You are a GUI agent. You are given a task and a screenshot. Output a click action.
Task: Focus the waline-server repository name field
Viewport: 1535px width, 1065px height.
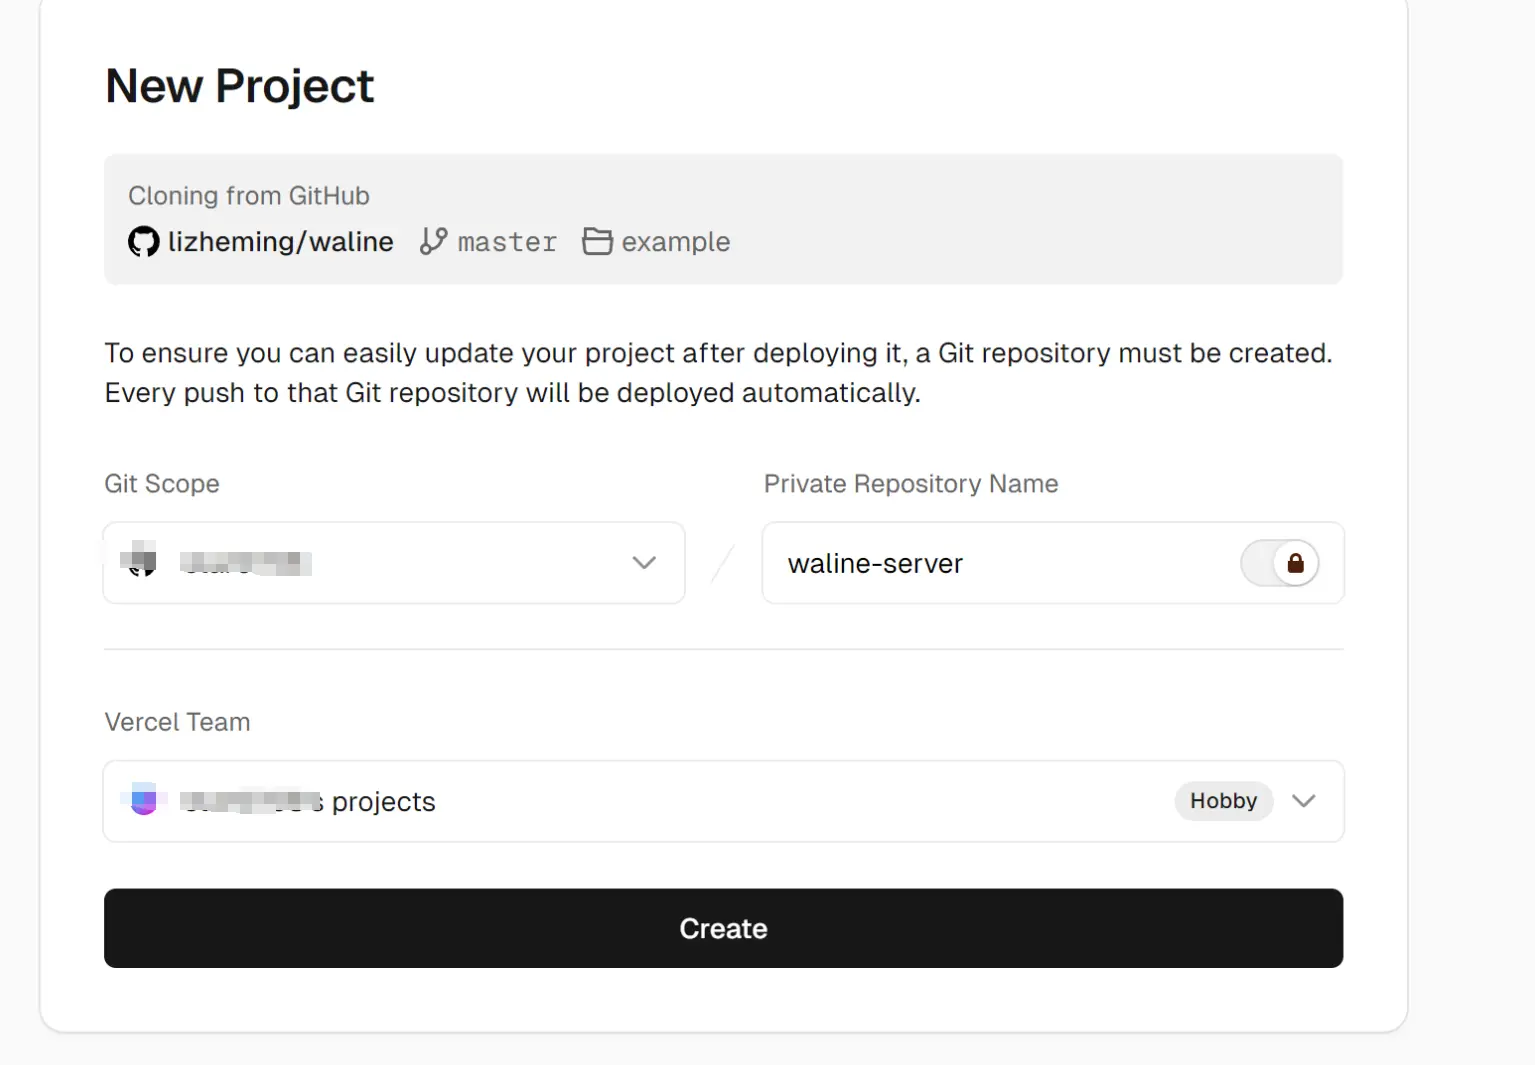[1000, 563]
